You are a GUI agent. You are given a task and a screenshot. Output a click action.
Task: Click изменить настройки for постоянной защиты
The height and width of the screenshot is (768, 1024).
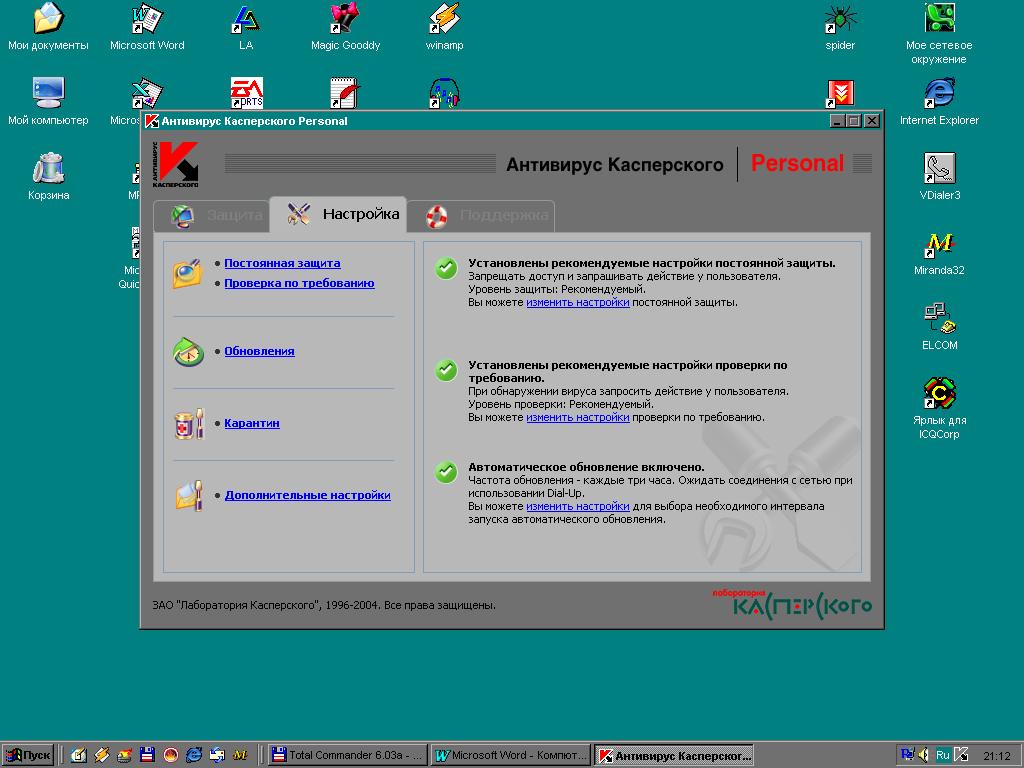578,302
